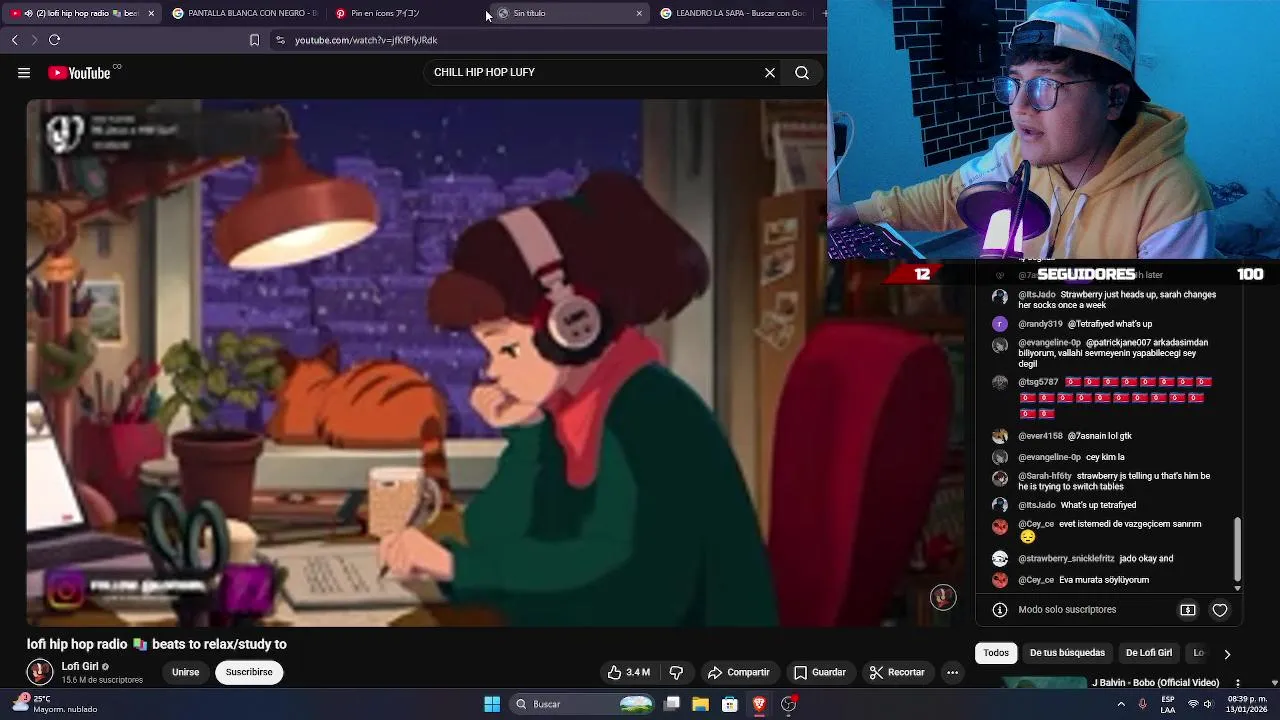Click @ever4158's chat message
The height and width of the screenshot is (720, 1280).
(x=1075, y=436)
